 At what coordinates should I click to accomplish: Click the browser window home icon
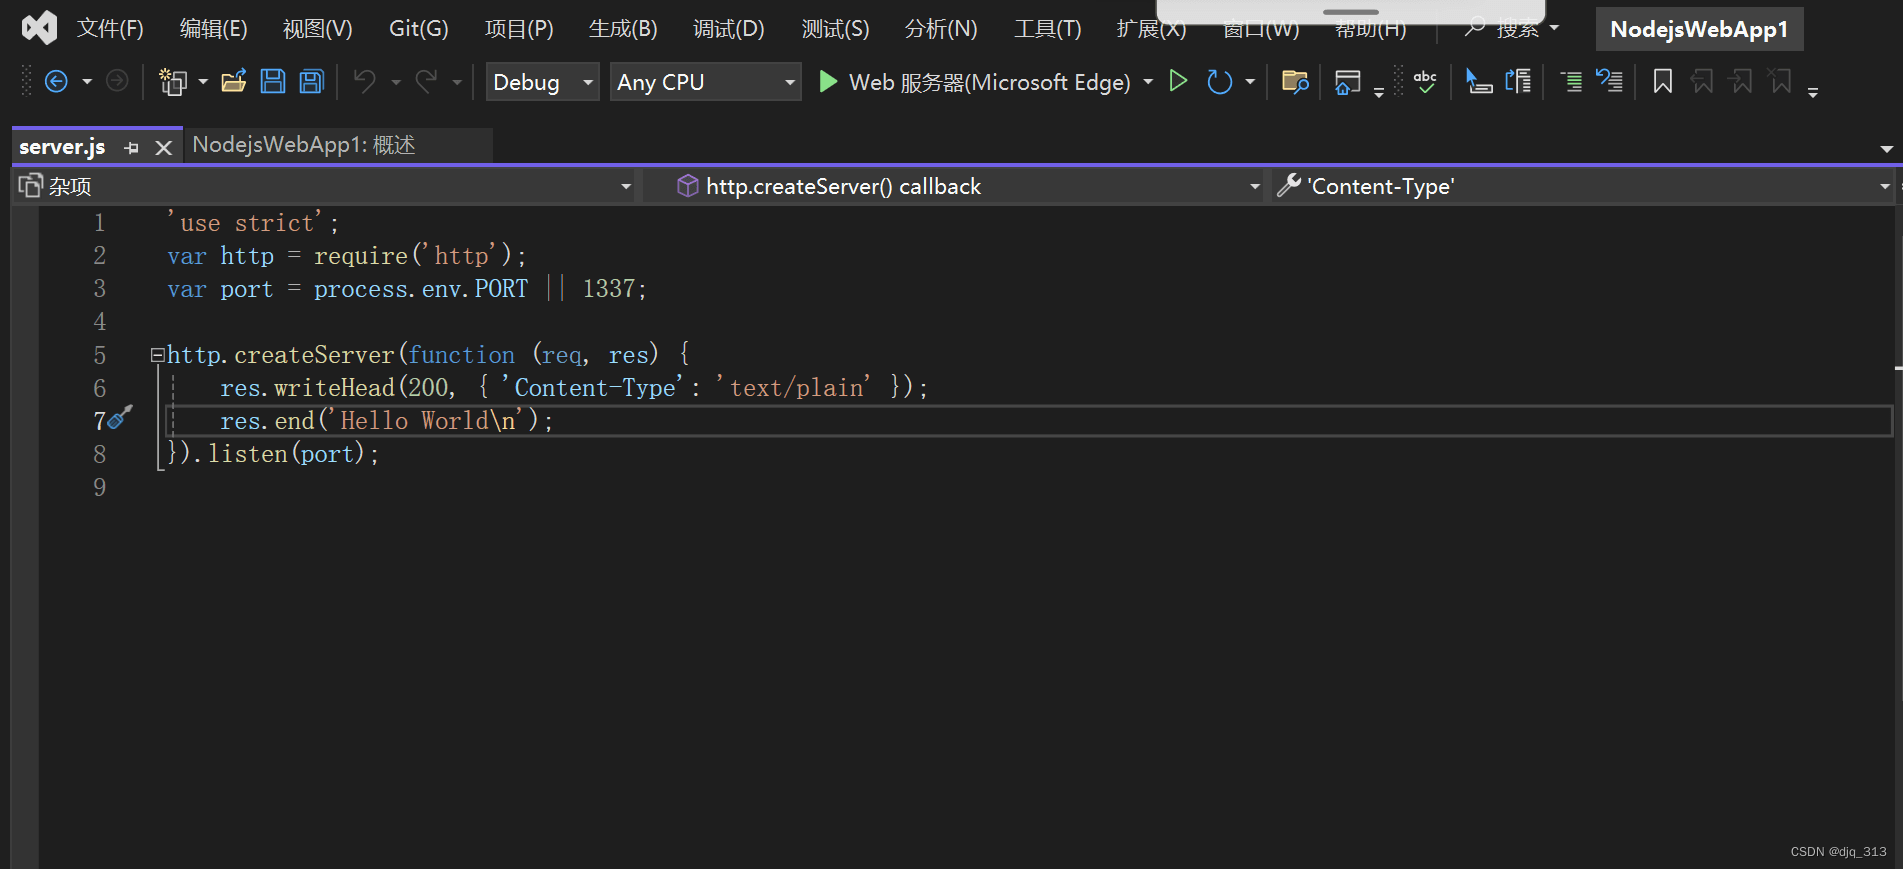pyautogui.click(x=1347, y=82)
